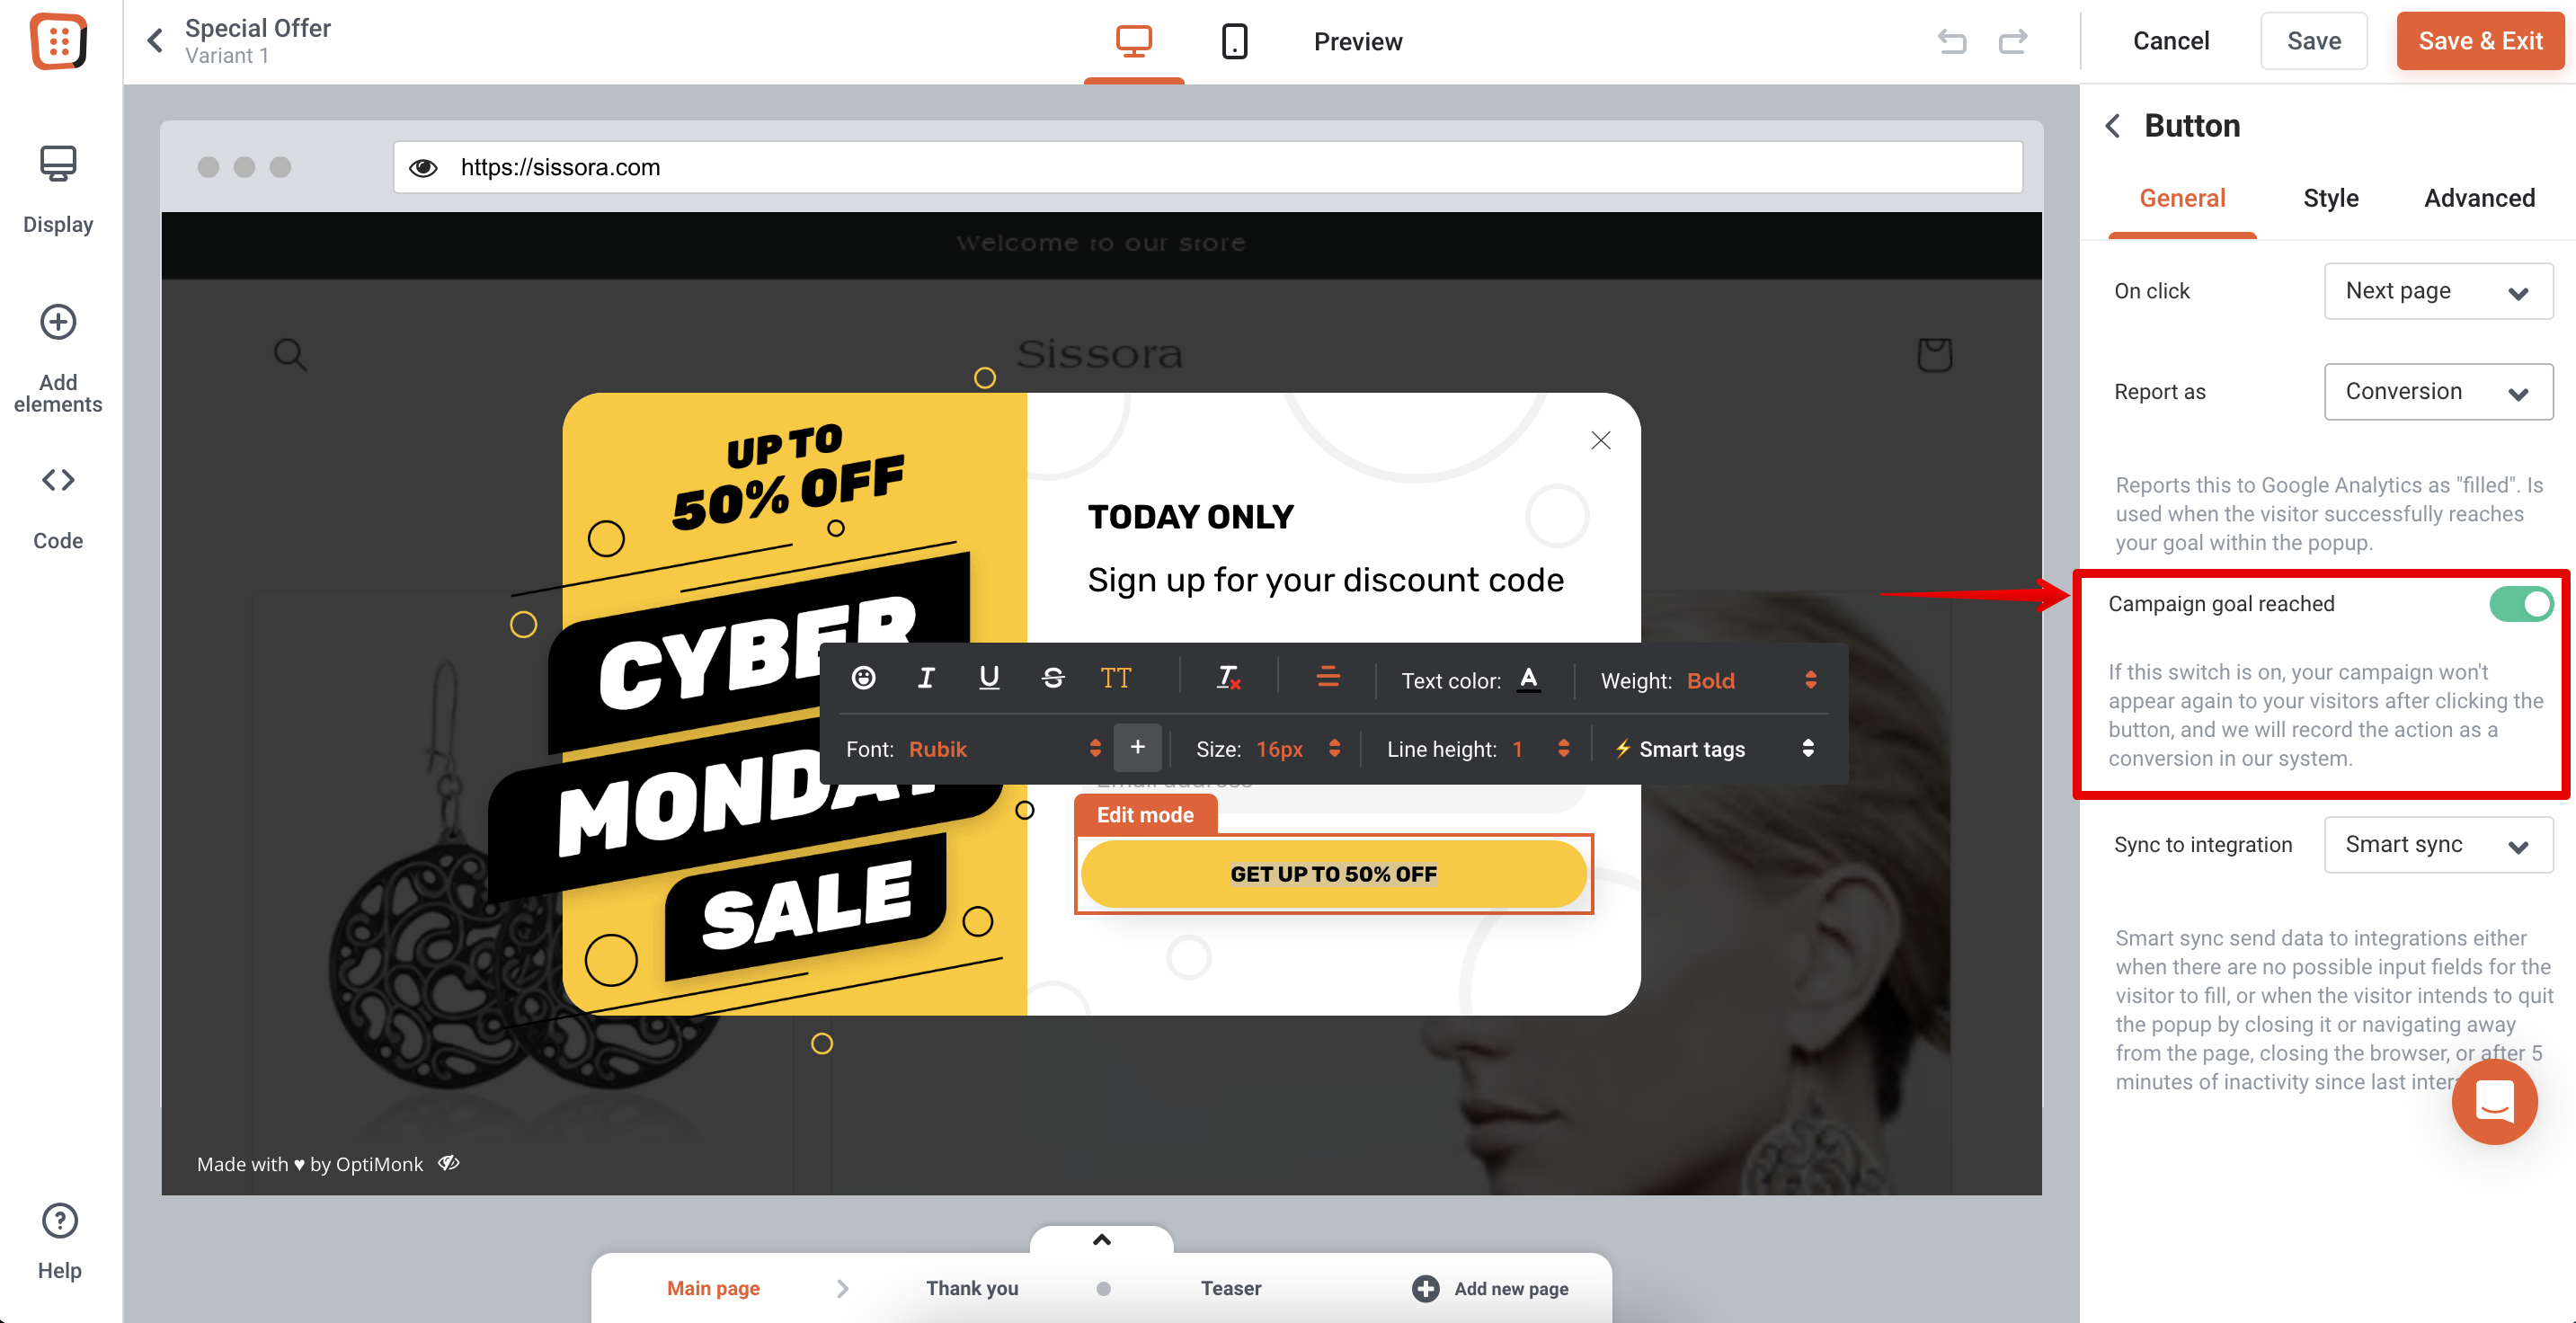The height and width of the screenshot is (1323, 2576).
Task: Hide the Made with OptiMonk badge
Action: pyautogui.click(x=449, y=1163)
